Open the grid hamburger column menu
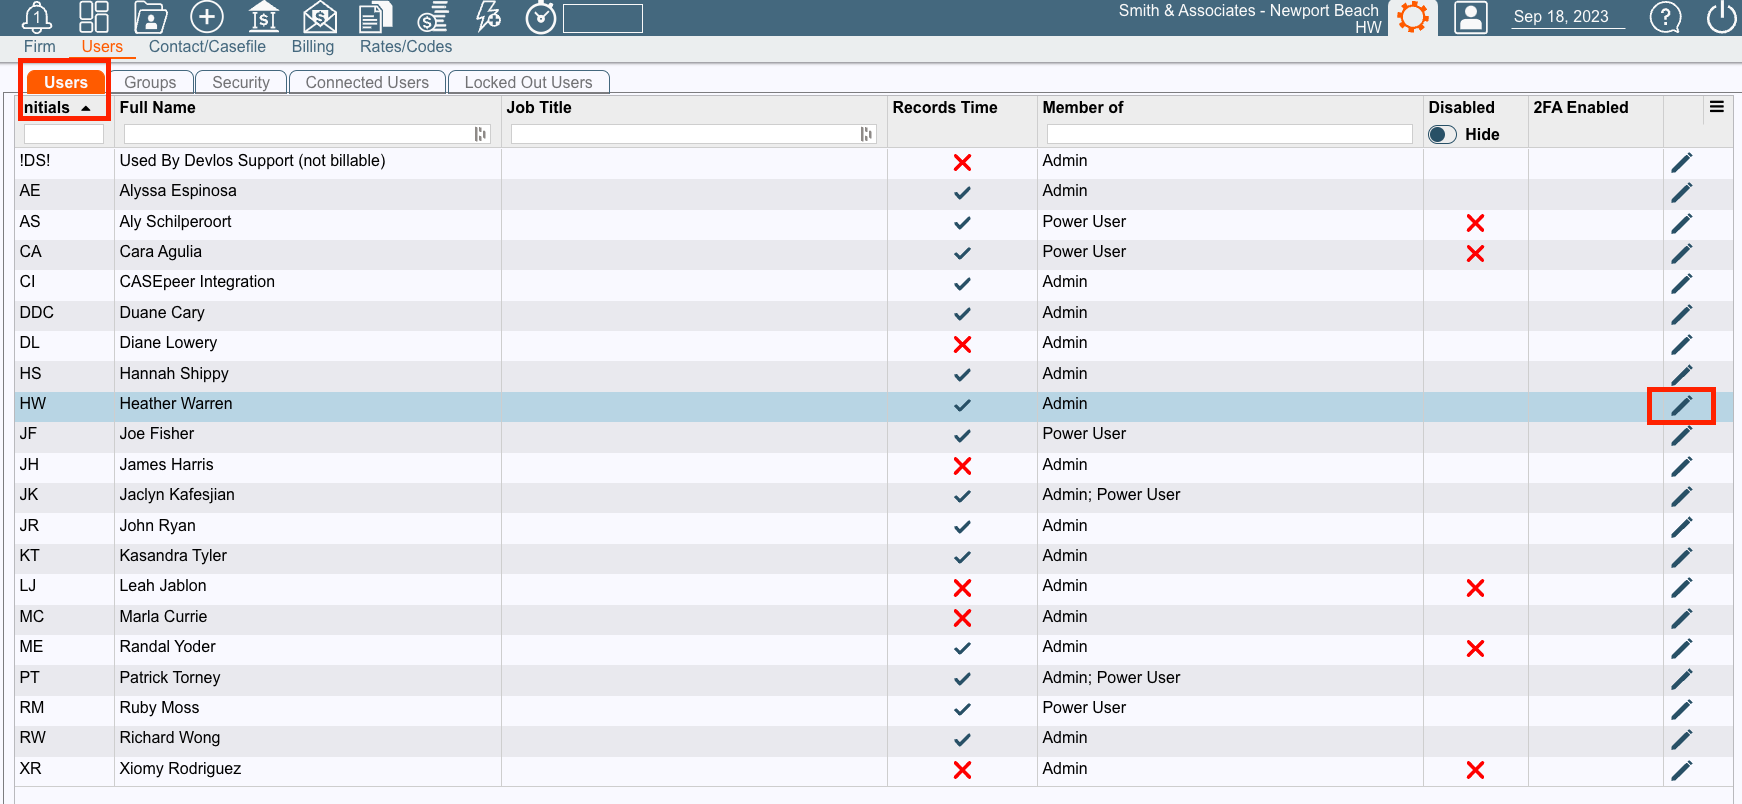 [1717, 107]
